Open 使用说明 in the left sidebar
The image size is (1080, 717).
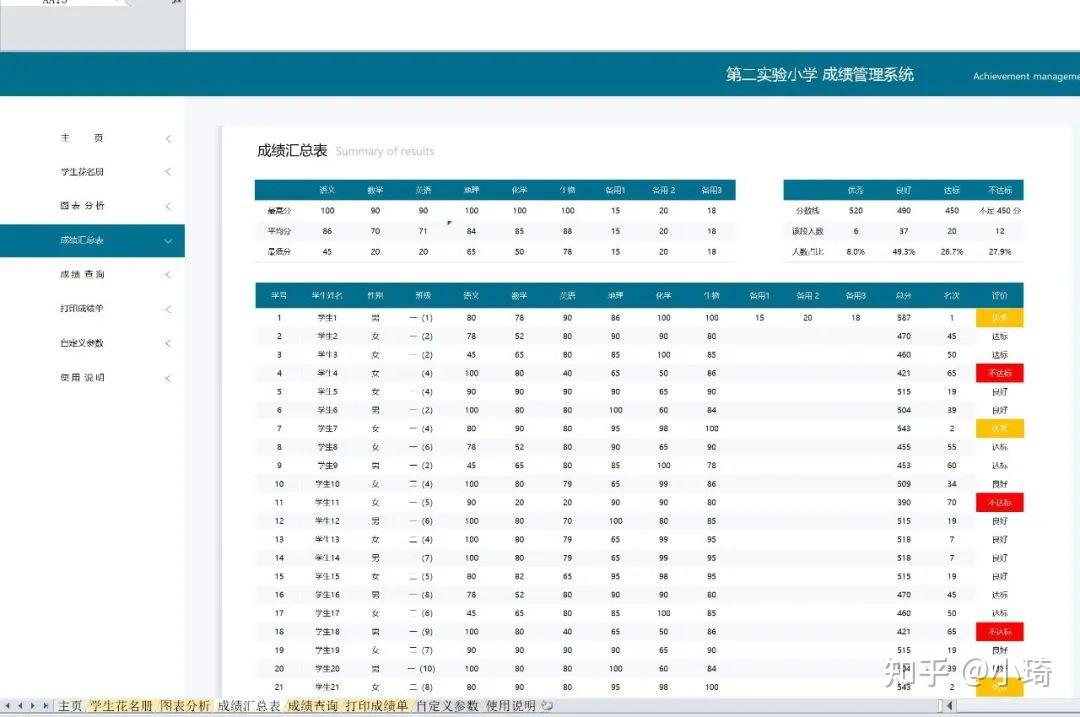pos(82,377)
